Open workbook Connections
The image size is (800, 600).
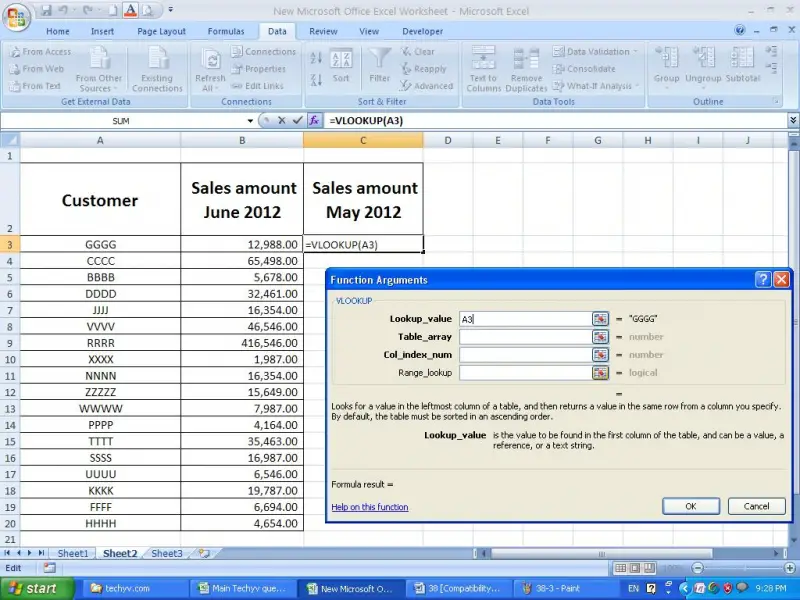tap(263, 52)
